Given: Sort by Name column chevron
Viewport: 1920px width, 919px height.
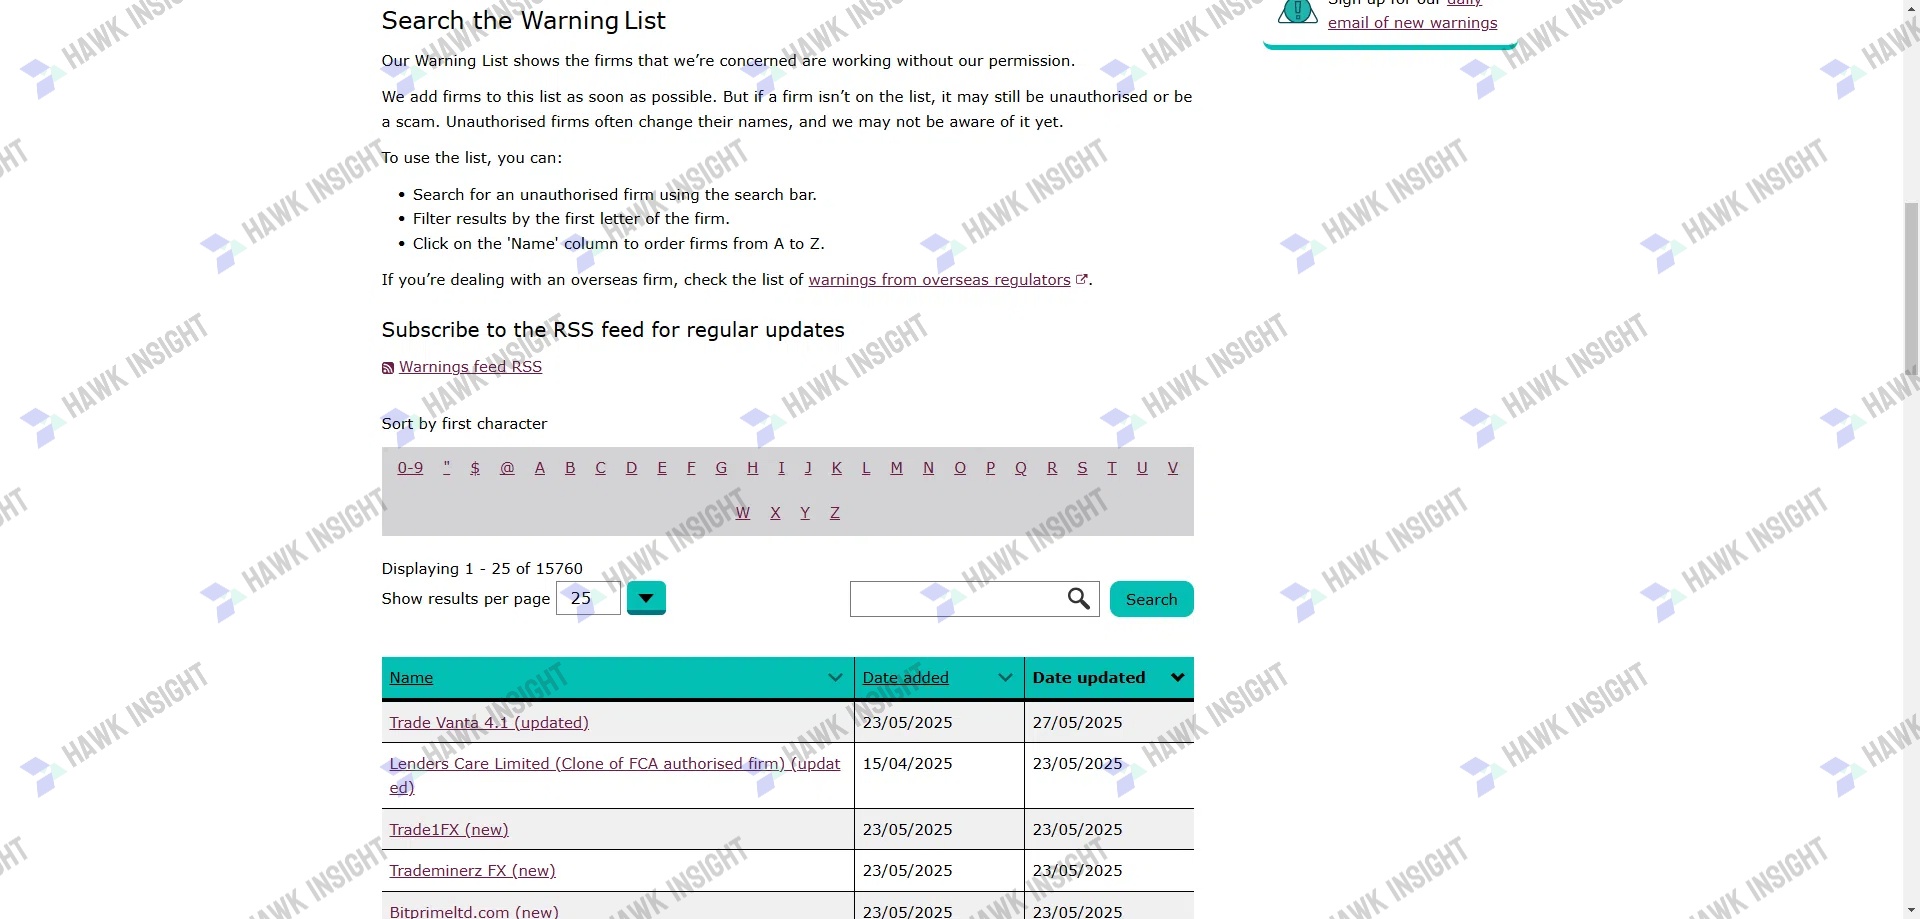Looking at the screenshot, I should pyautogui.click(x=835, y=677).
